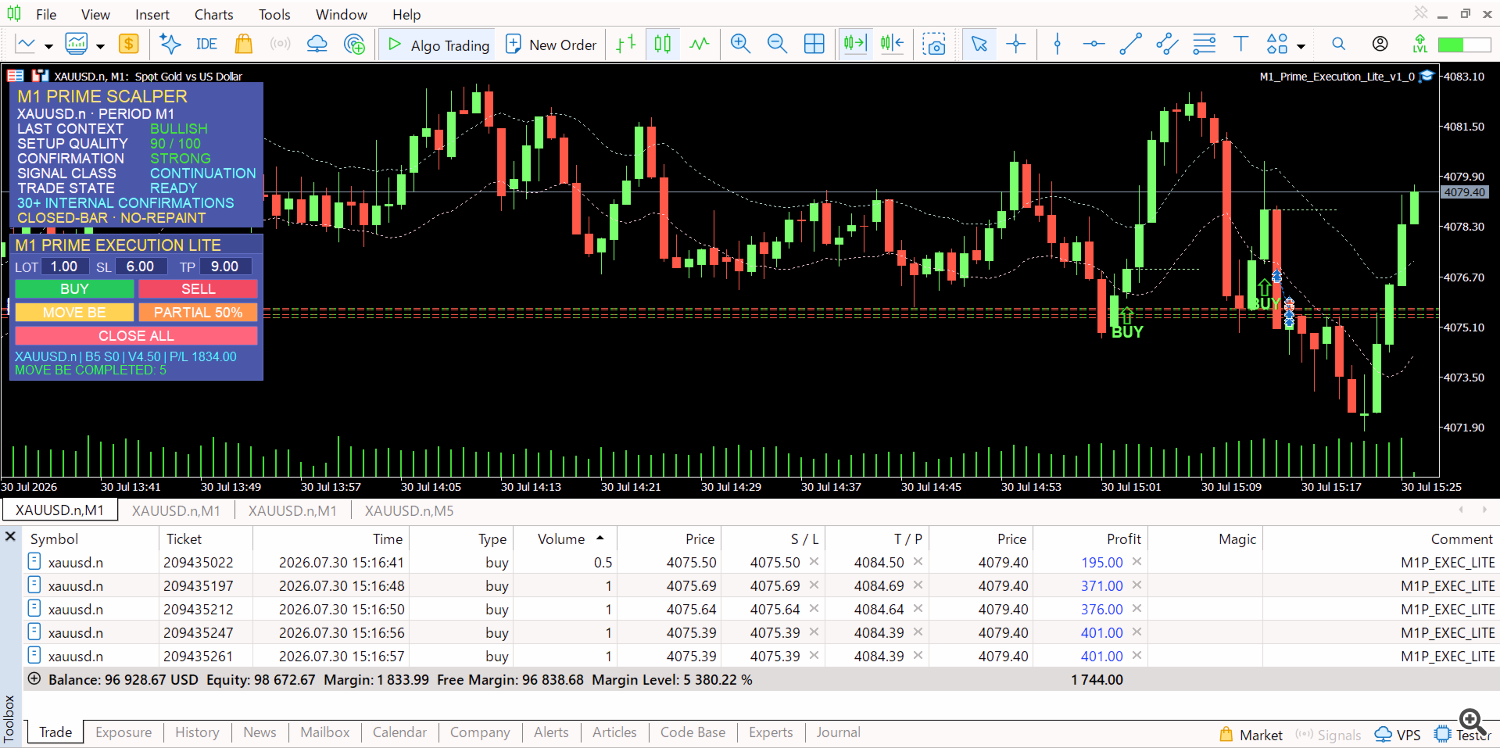Take a chart screenshot camera icon
The image size is (1500, 748).
pos(934,44)
